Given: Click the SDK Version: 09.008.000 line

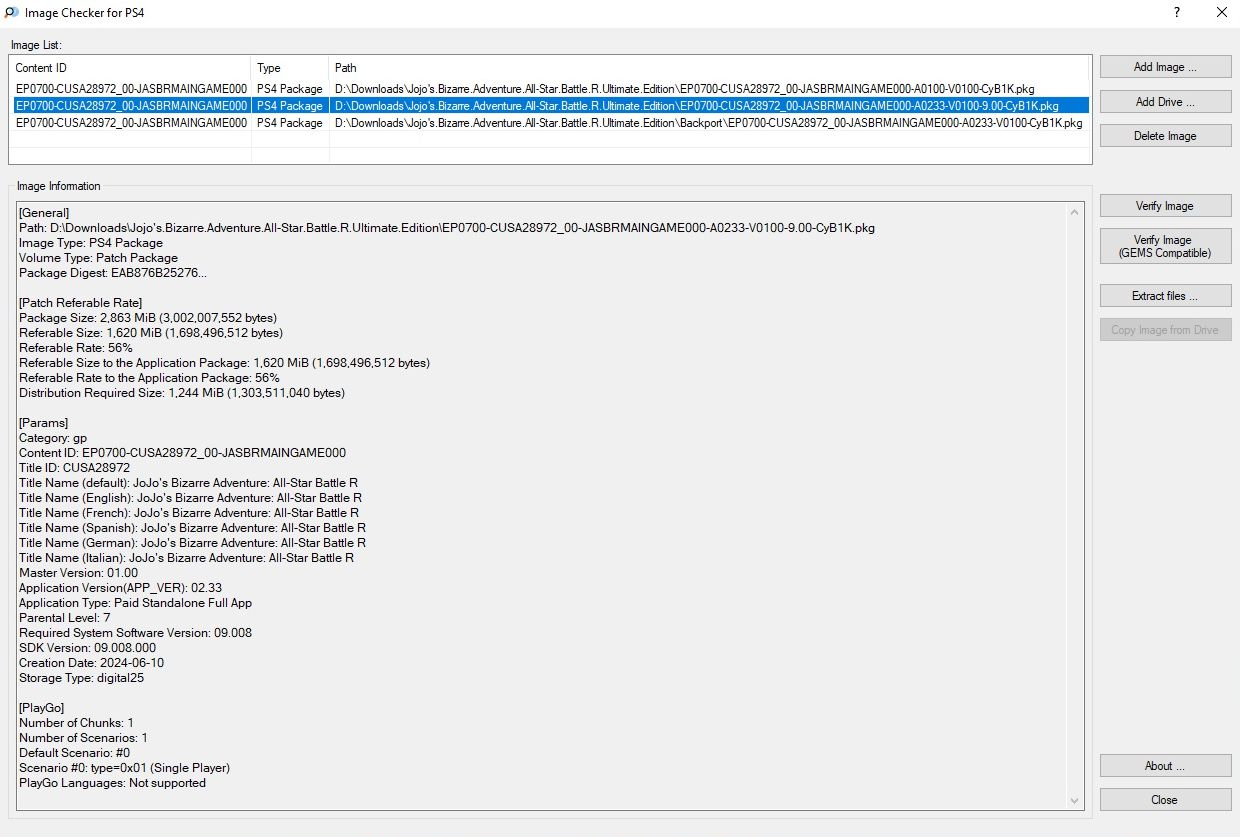Looking at the screenshot, I should tap(87, 648).
